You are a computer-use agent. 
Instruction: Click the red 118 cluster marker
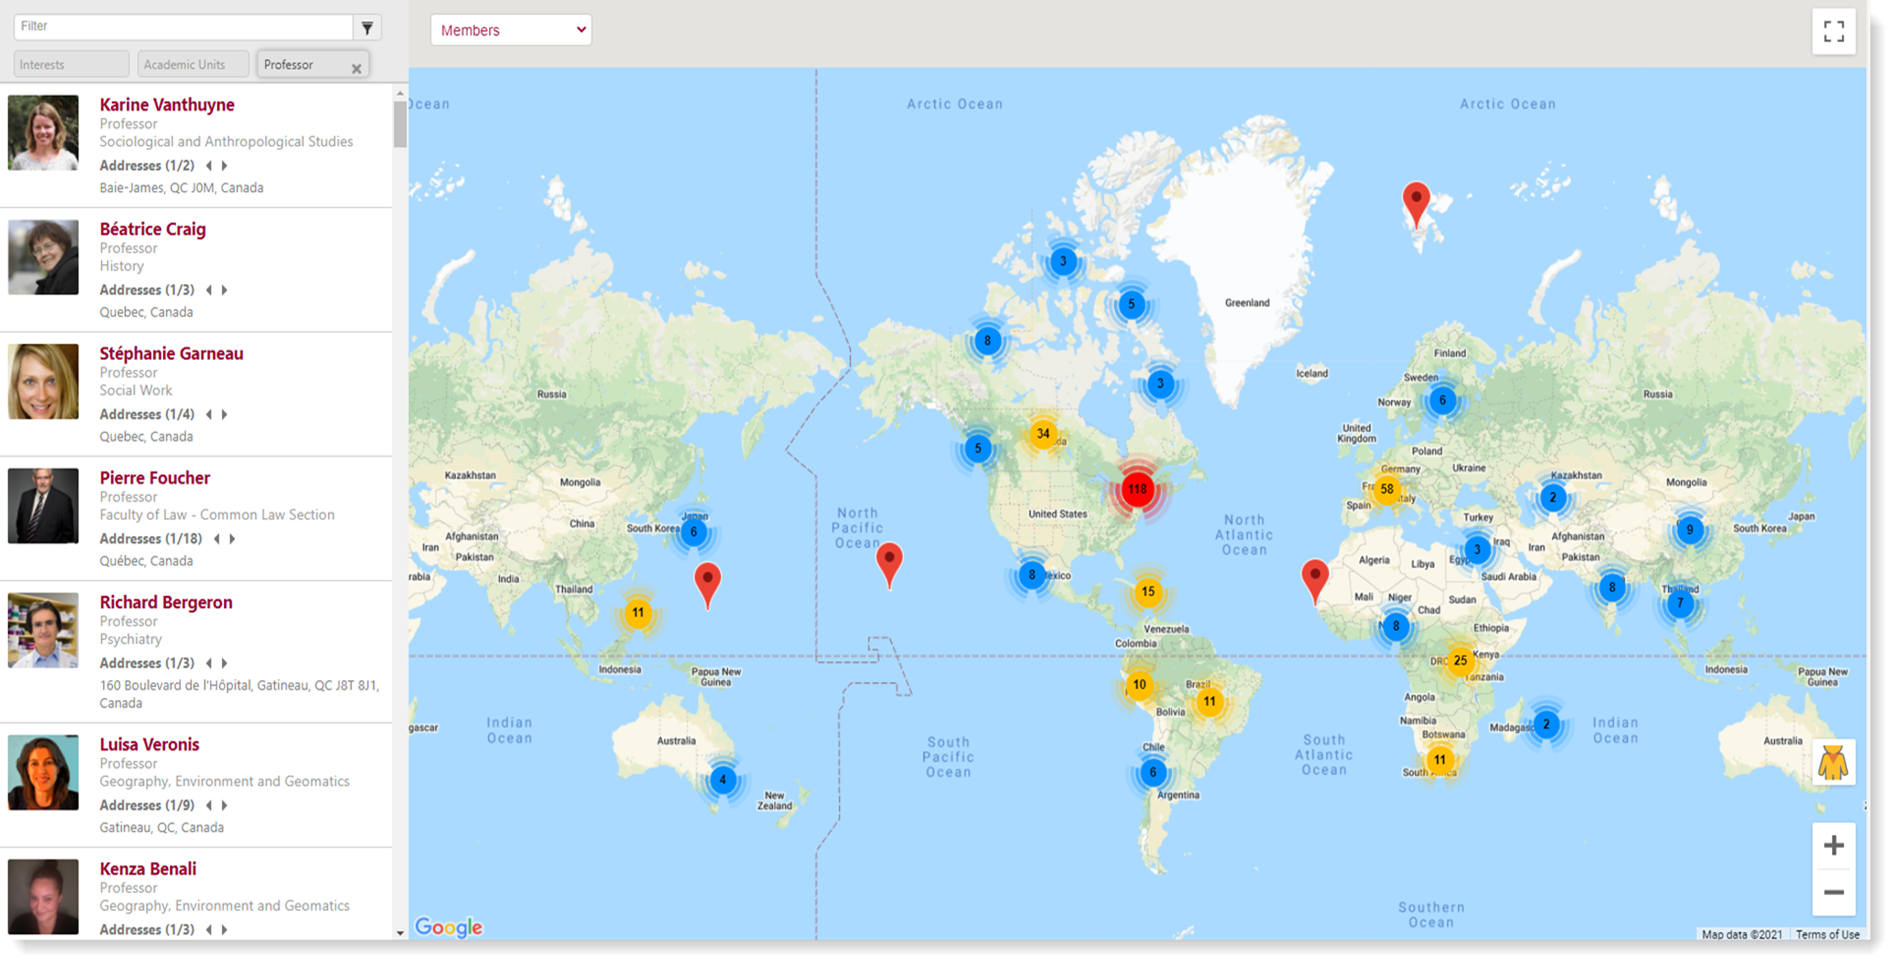click(1137, 490)
